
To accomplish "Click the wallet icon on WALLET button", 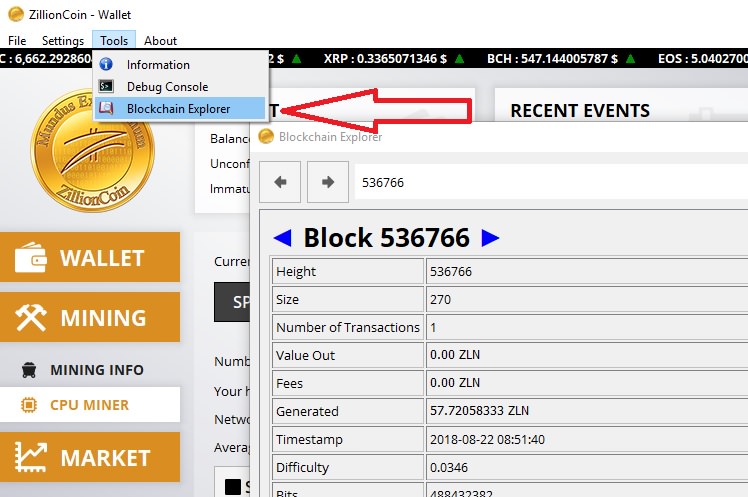I will [31, 258].
